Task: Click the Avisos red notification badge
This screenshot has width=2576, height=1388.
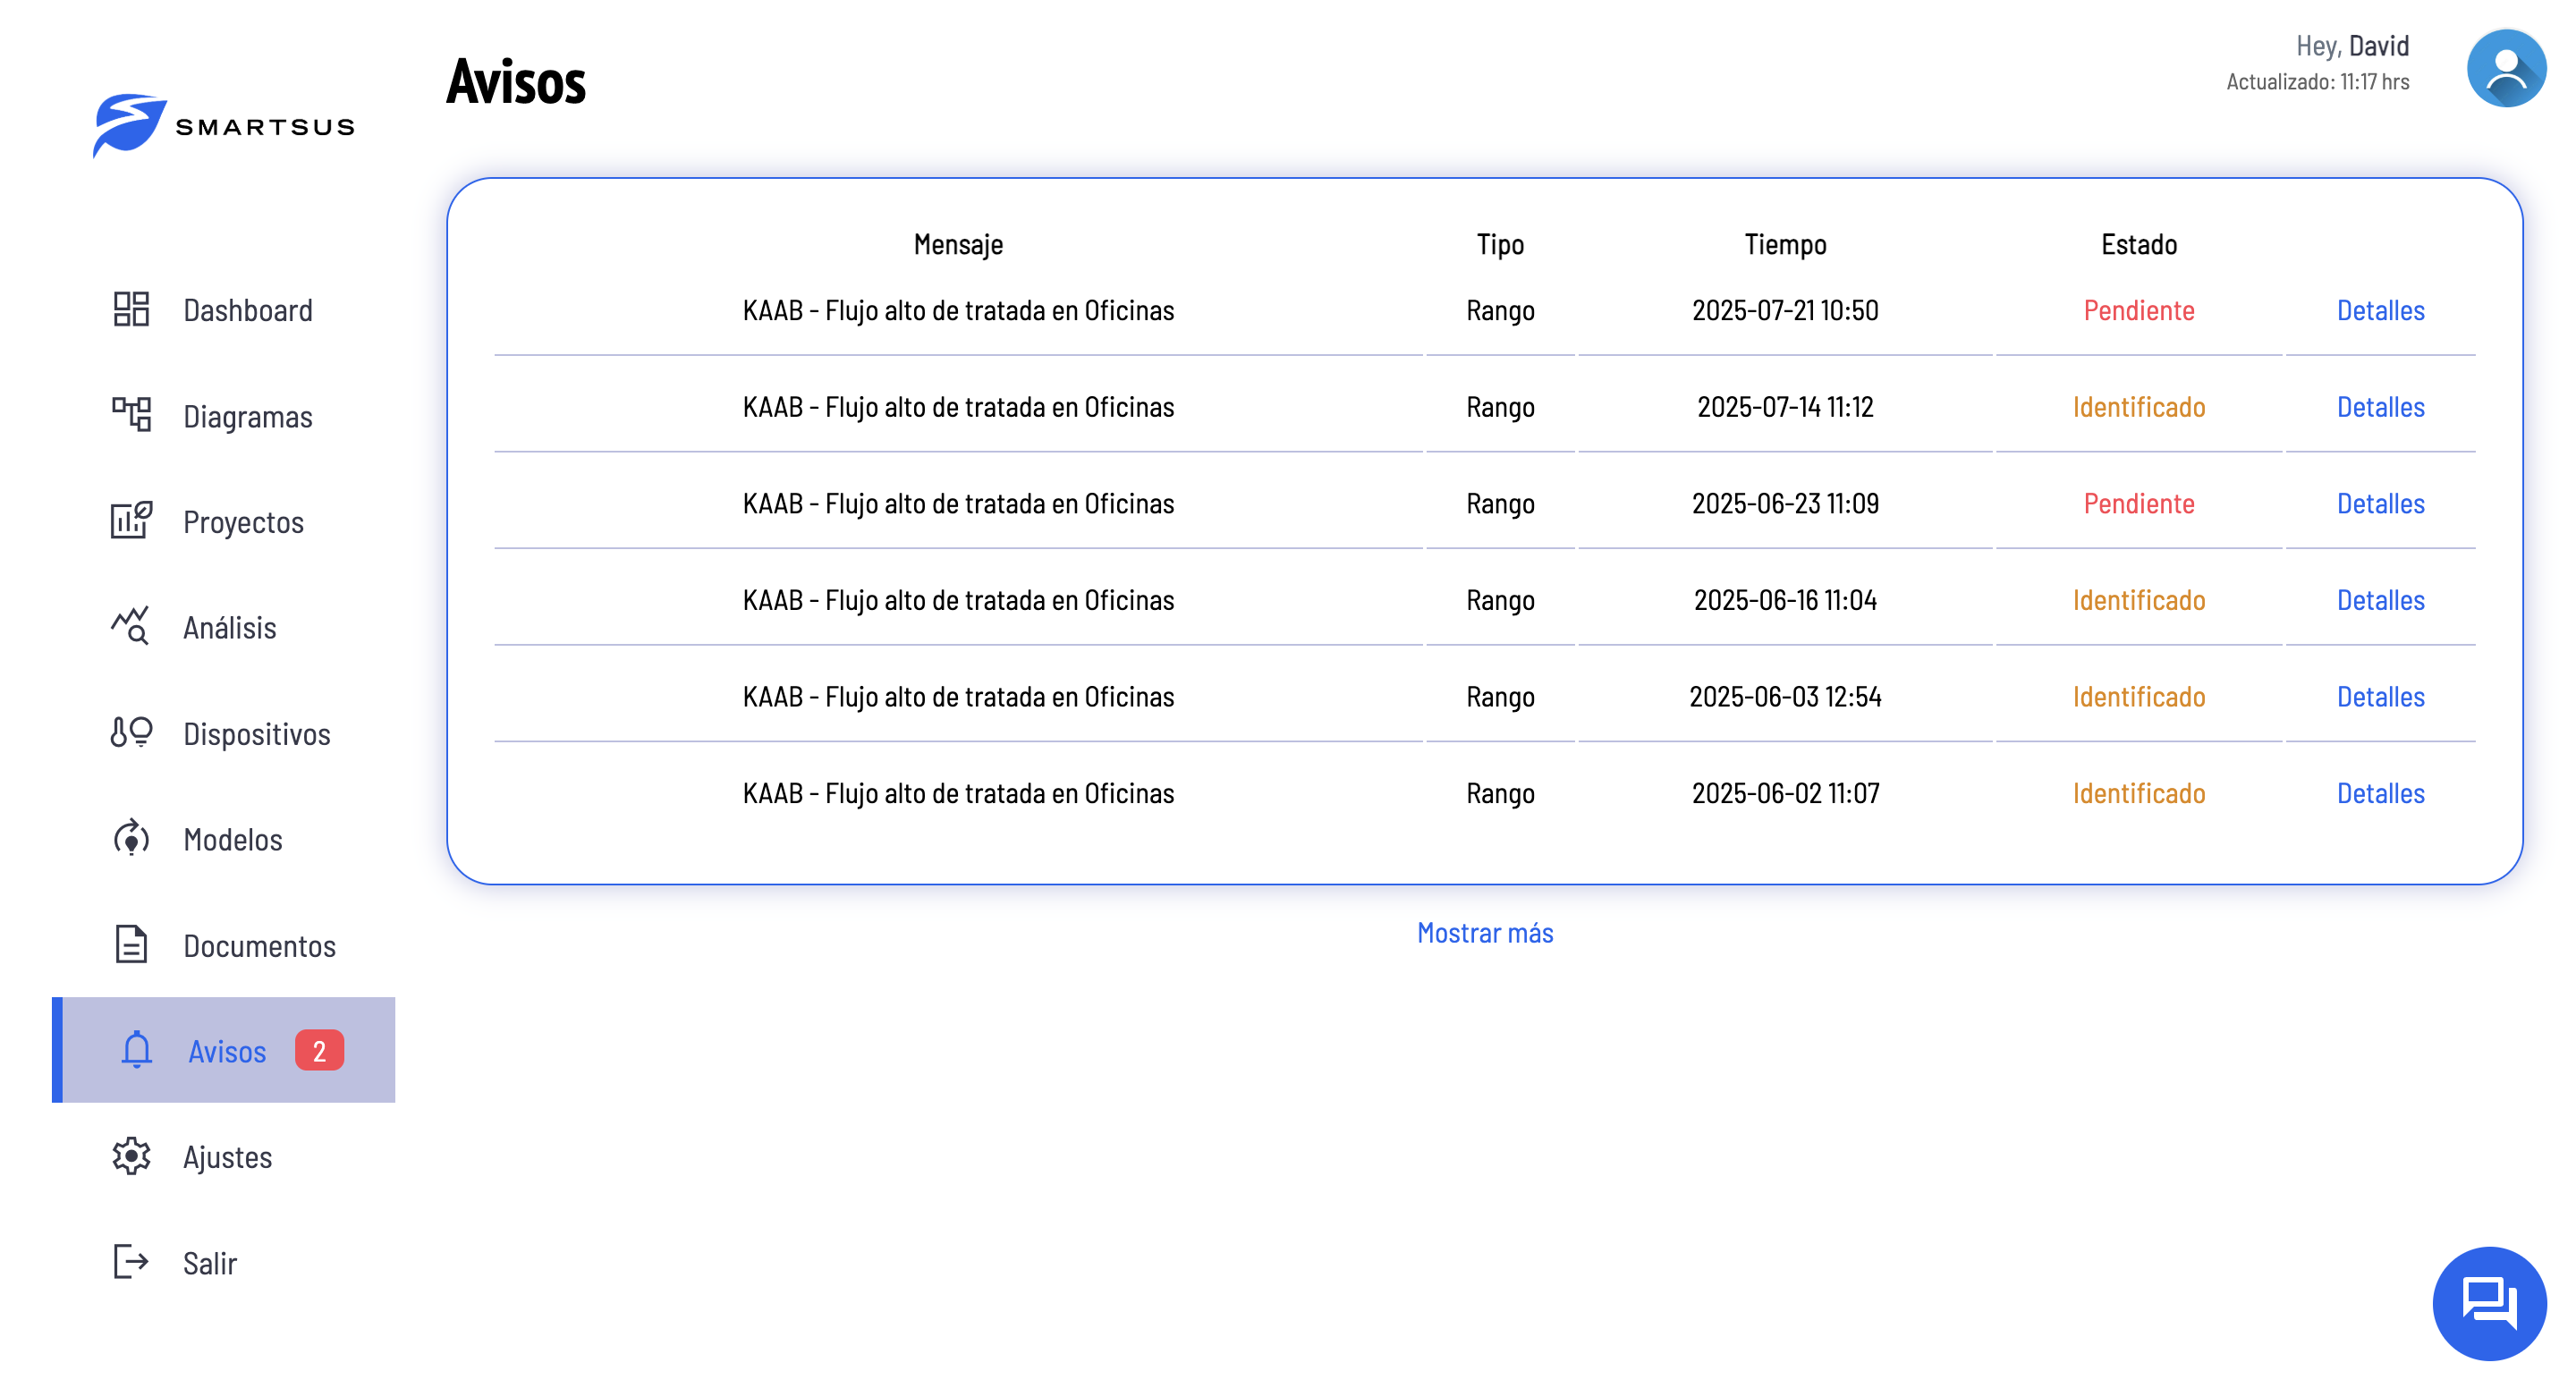Action: click(319, 1051)
